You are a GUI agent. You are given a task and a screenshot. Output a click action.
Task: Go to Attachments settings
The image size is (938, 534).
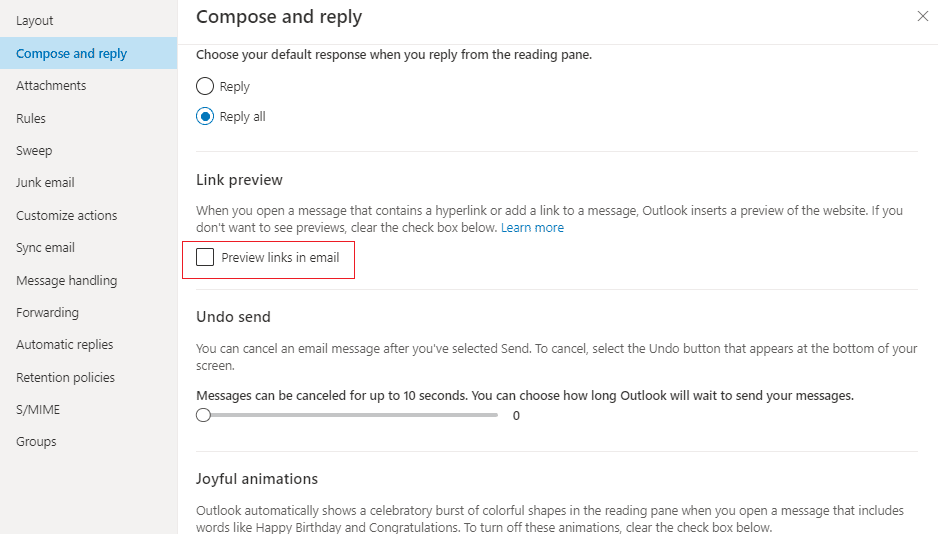51,86
